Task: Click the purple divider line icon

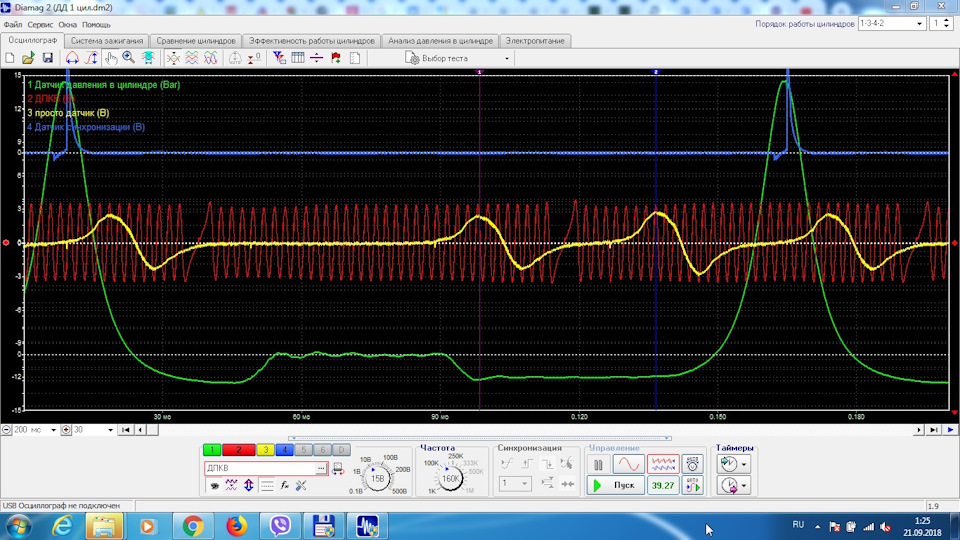Action: [317, 58]
